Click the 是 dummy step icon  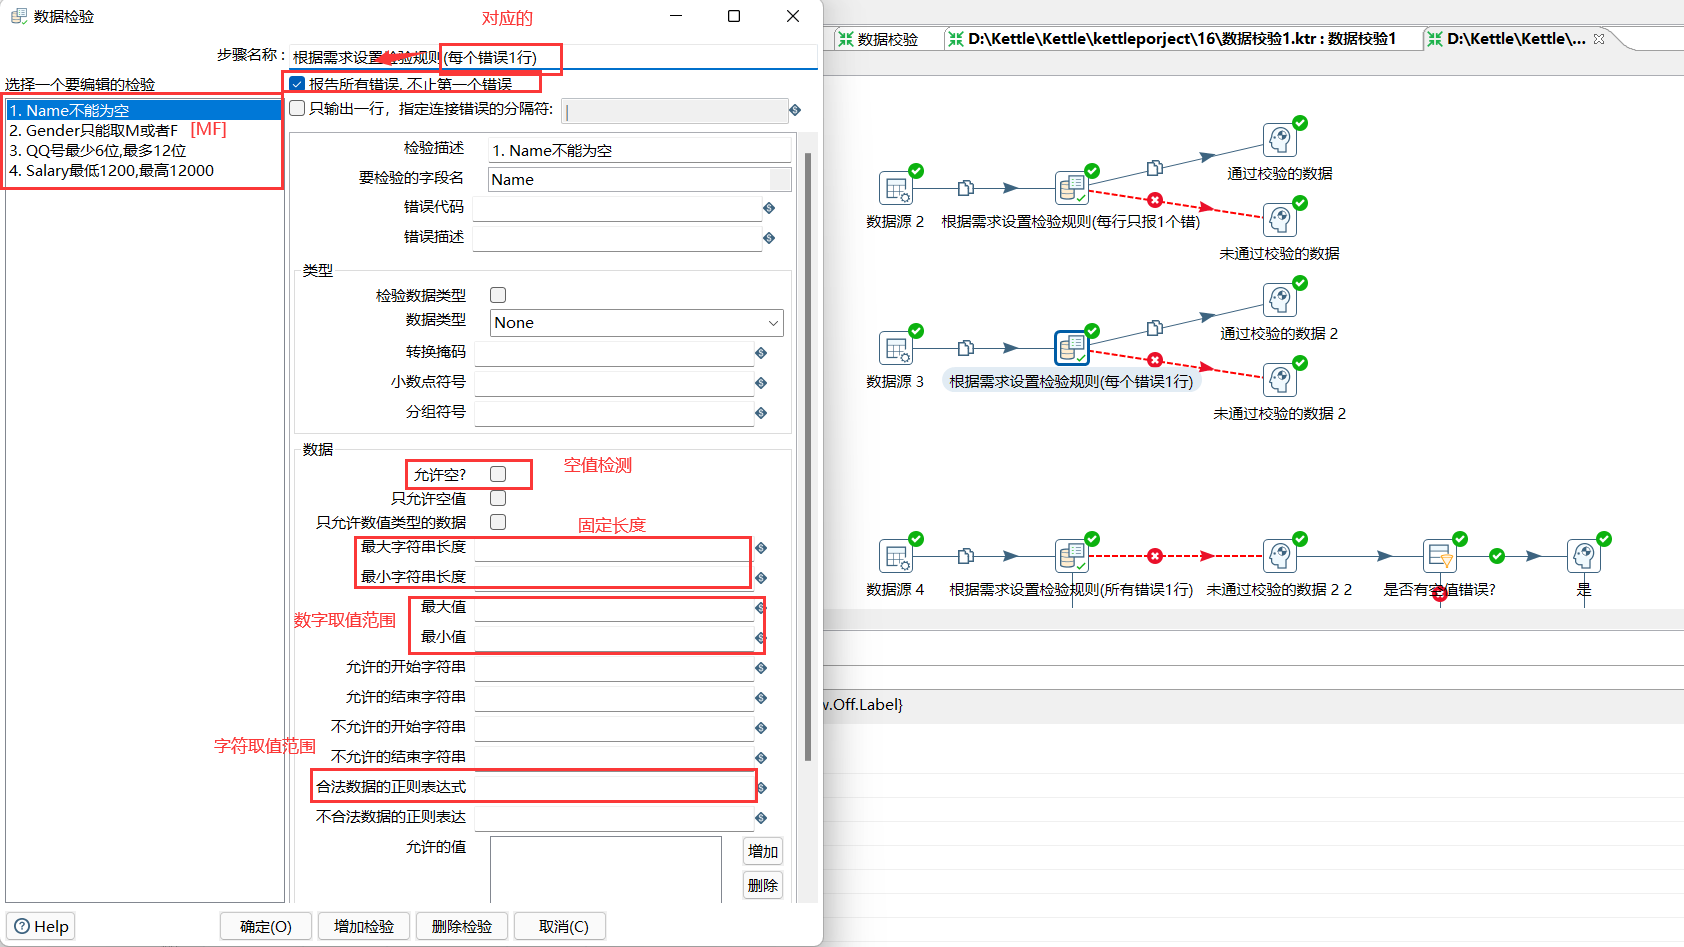[1584, 556]
